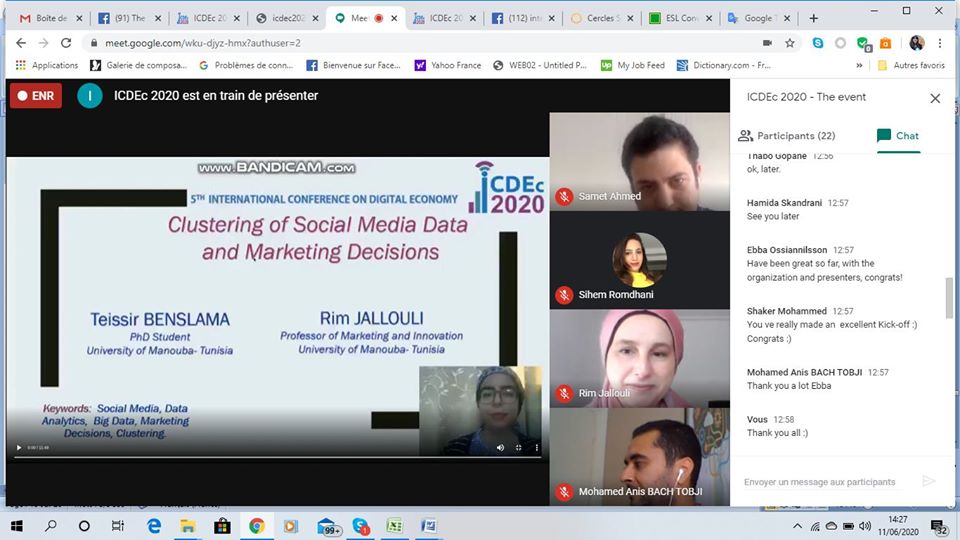Open the Bienvenue sur Face... bookmark
This screenshot has height=540, width=960.
coord(353,65)
